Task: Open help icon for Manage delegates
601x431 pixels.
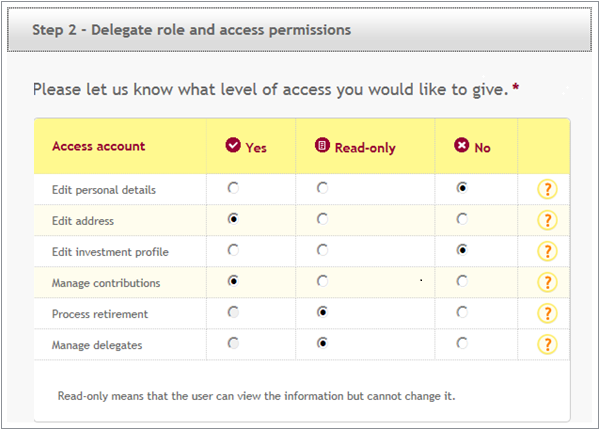Action: [547, 345]
